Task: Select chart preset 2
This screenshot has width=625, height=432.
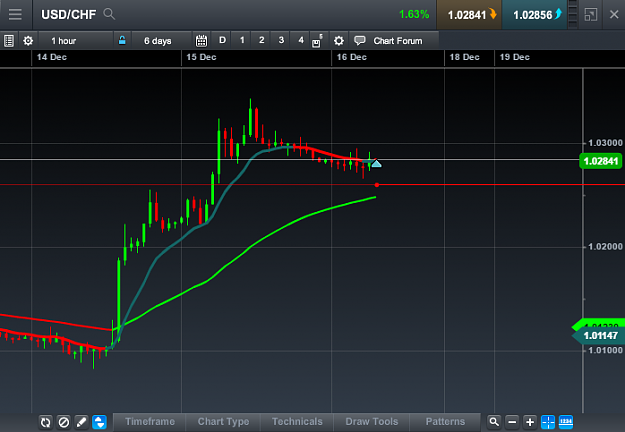Action: tap(261, 40)
